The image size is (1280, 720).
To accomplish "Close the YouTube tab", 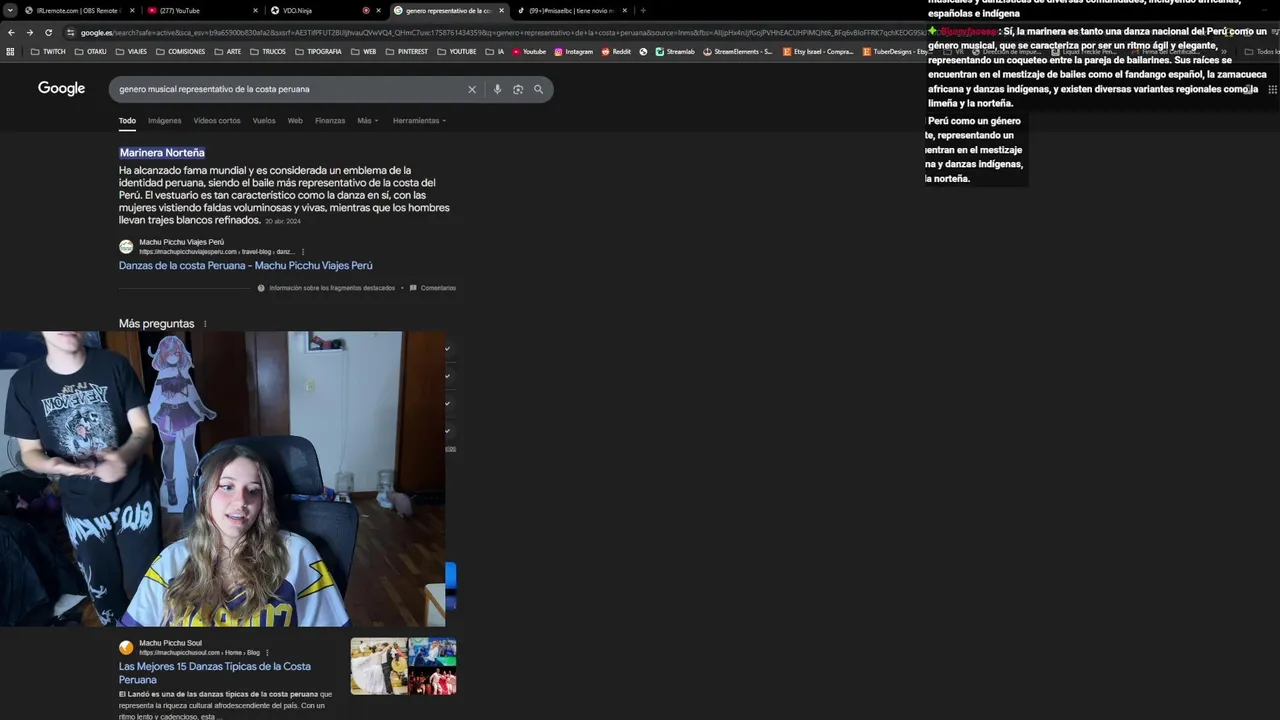I will point(255,10).
